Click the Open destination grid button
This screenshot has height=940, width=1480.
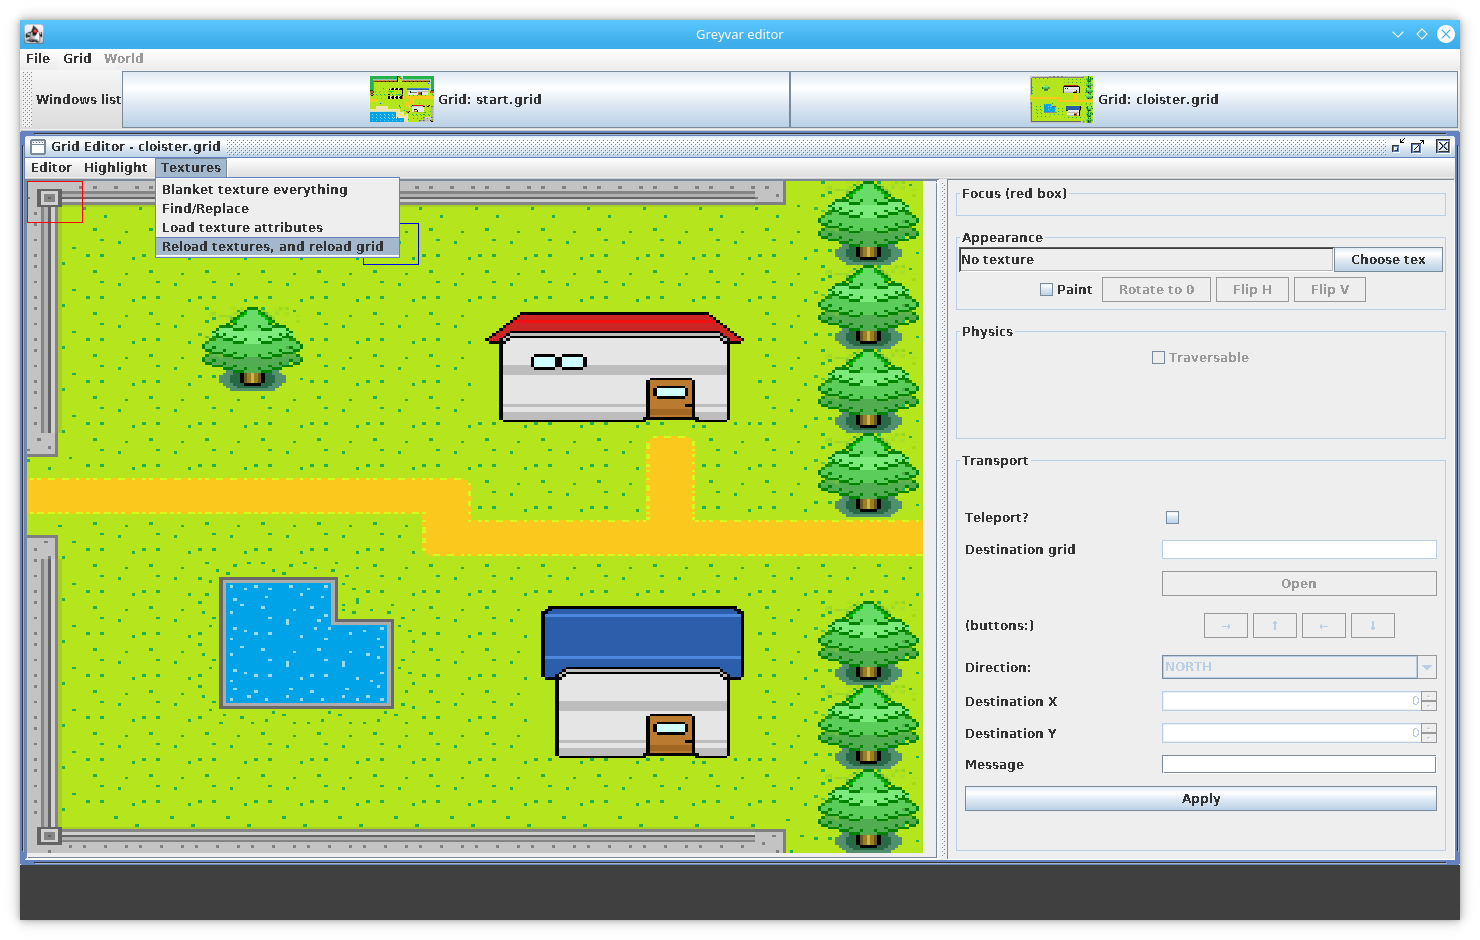1299,584
